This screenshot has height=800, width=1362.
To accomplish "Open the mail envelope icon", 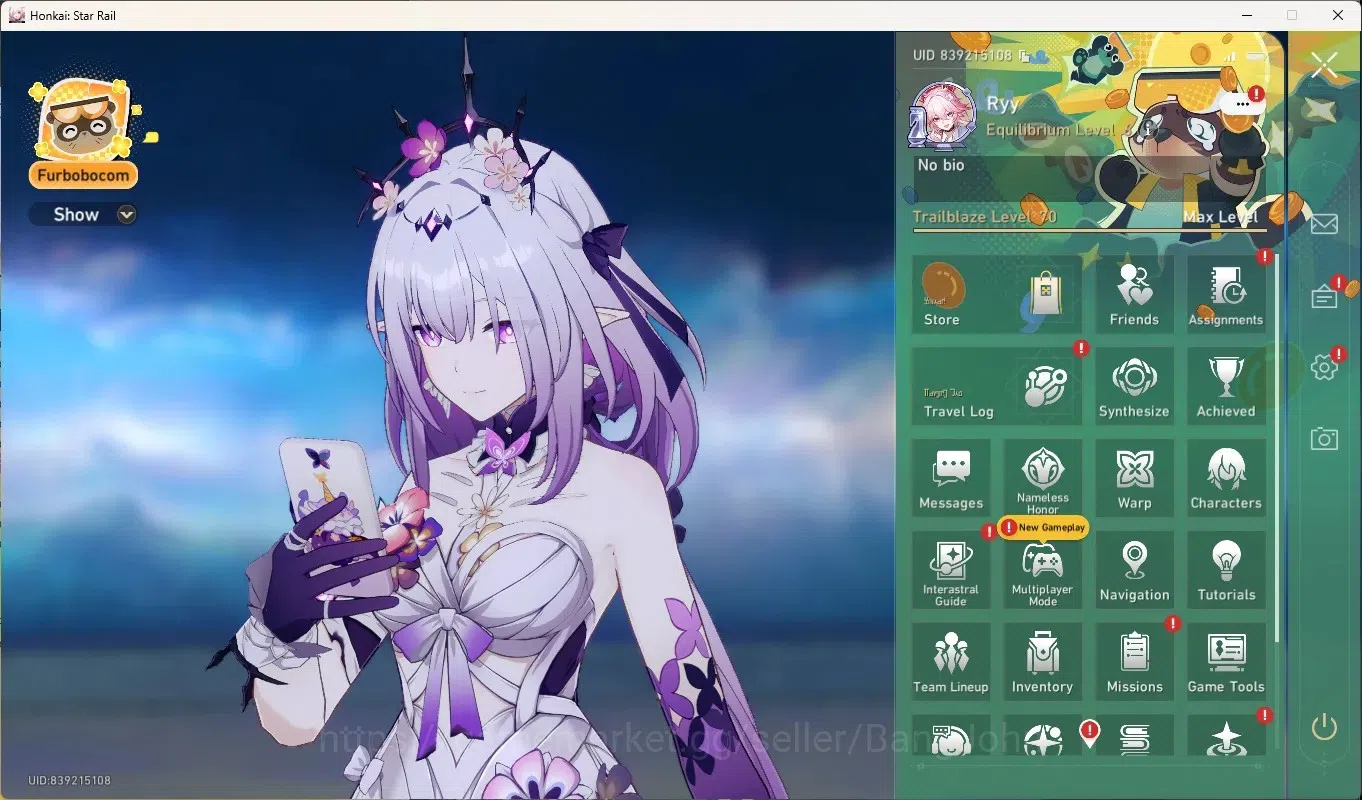I will point(1324,223).
